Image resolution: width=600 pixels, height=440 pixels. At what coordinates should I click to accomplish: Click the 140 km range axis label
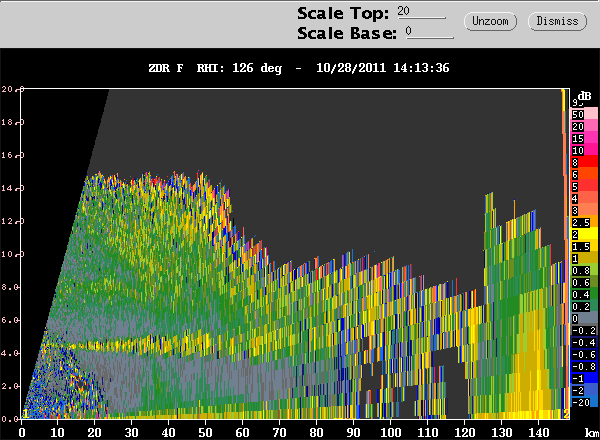(538, 432)
